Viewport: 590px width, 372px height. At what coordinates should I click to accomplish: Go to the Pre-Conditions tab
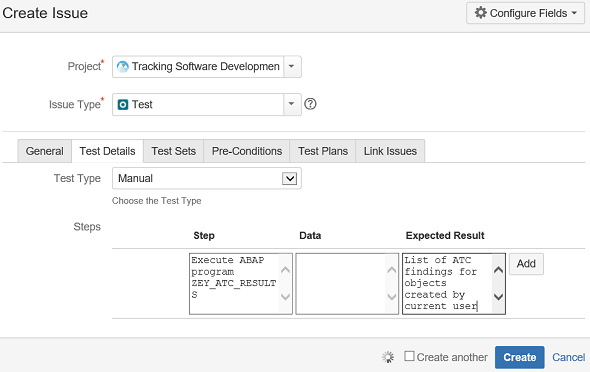pos(247,151)
